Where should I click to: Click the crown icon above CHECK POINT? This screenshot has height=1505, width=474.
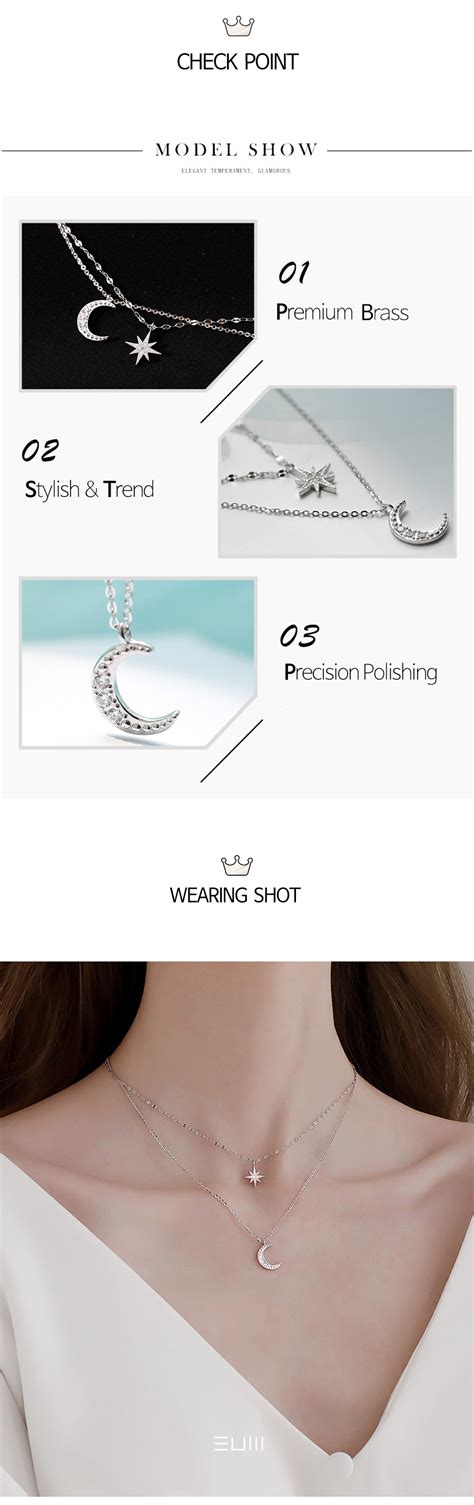coord(237,26)
